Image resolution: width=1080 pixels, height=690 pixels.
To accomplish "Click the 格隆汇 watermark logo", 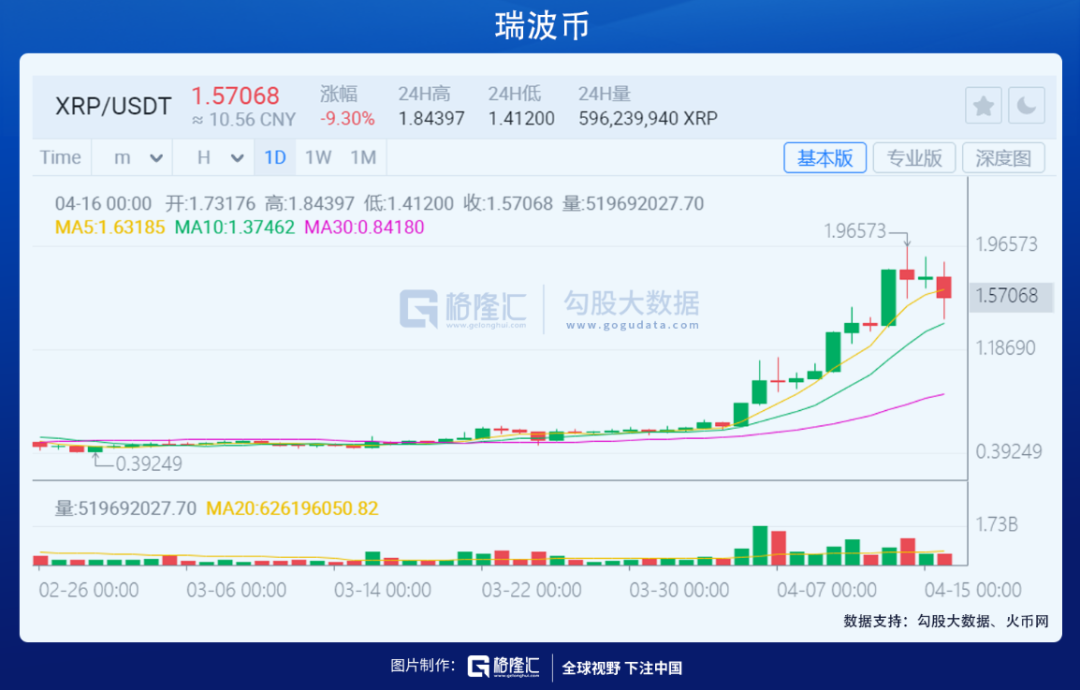I will click(x=463, y=309).
